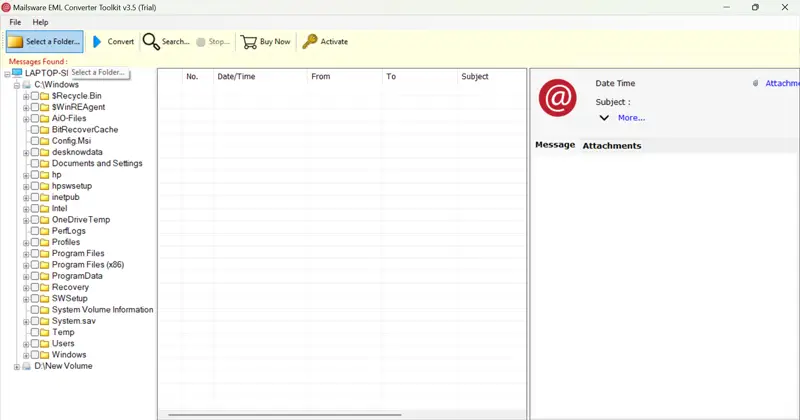
Task: Open Search with the magnifier icon
Action: pyautogui.click(x=151, y=42)
